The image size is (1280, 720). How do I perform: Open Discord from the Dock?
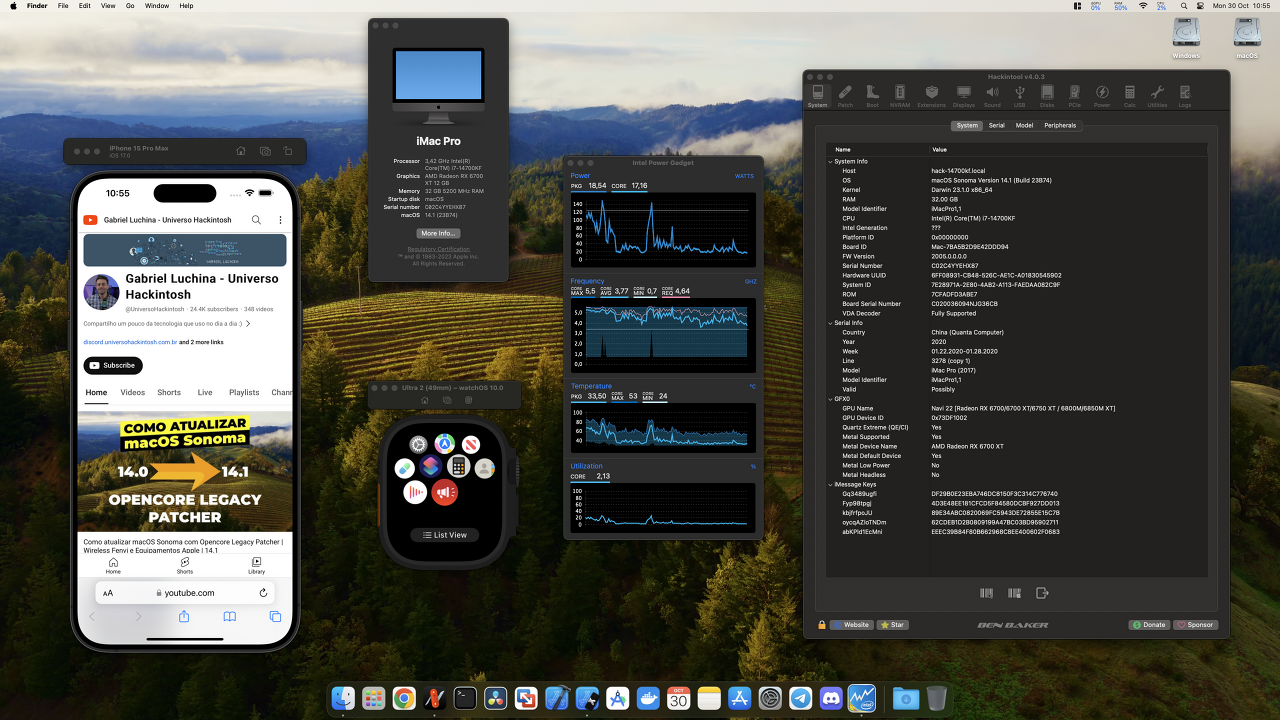(x=831, y=698)
